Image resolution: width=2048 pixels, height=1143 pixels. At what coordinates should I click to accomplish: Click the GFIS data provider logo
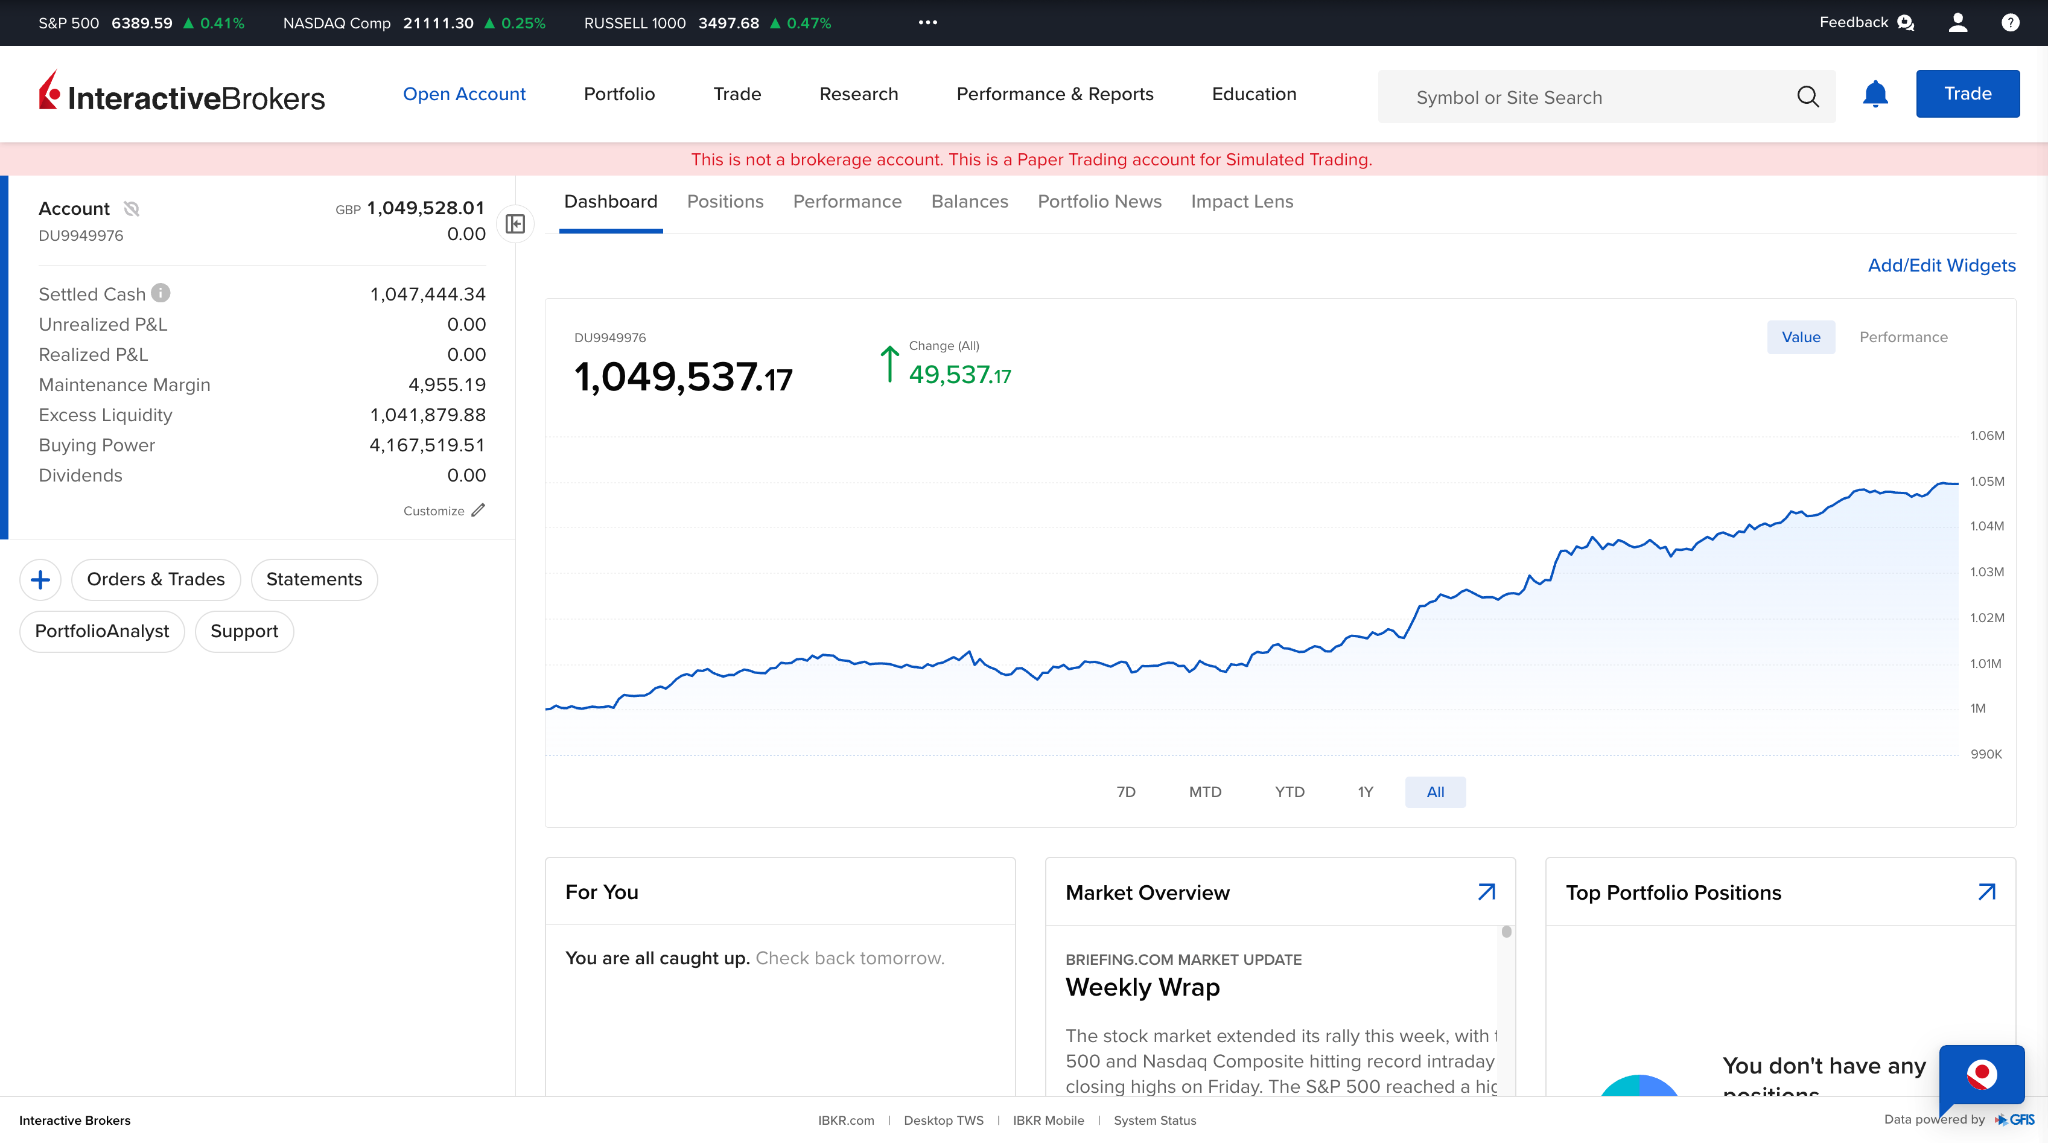pyautogui.click(x=2015, y=1120)
